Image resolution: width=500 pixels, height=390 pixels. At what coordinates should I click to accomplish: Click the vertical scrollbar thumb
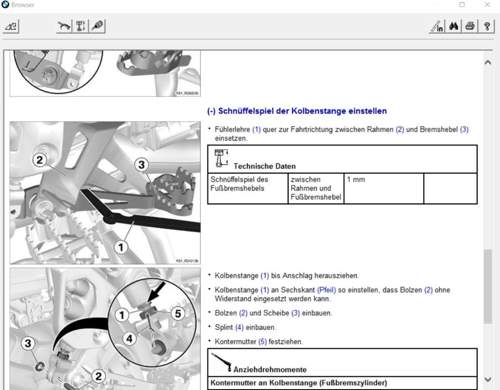488,286
